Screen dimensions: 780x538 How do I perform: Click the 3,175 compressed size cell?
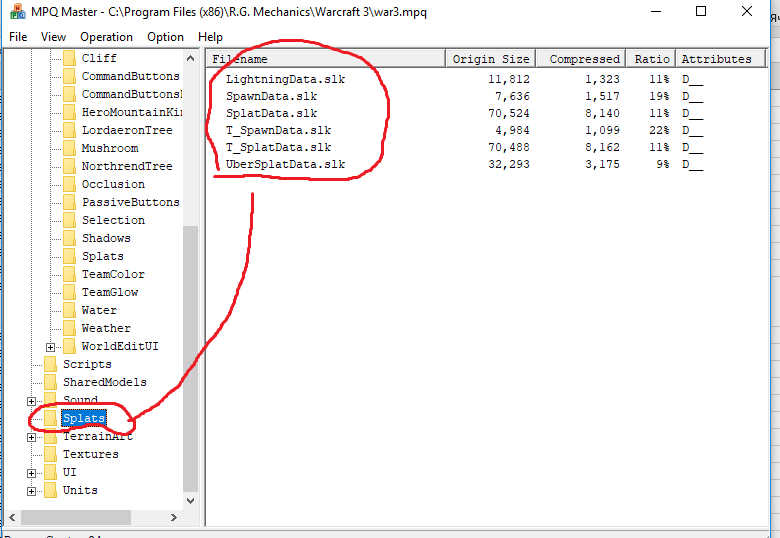click(602, 164)
